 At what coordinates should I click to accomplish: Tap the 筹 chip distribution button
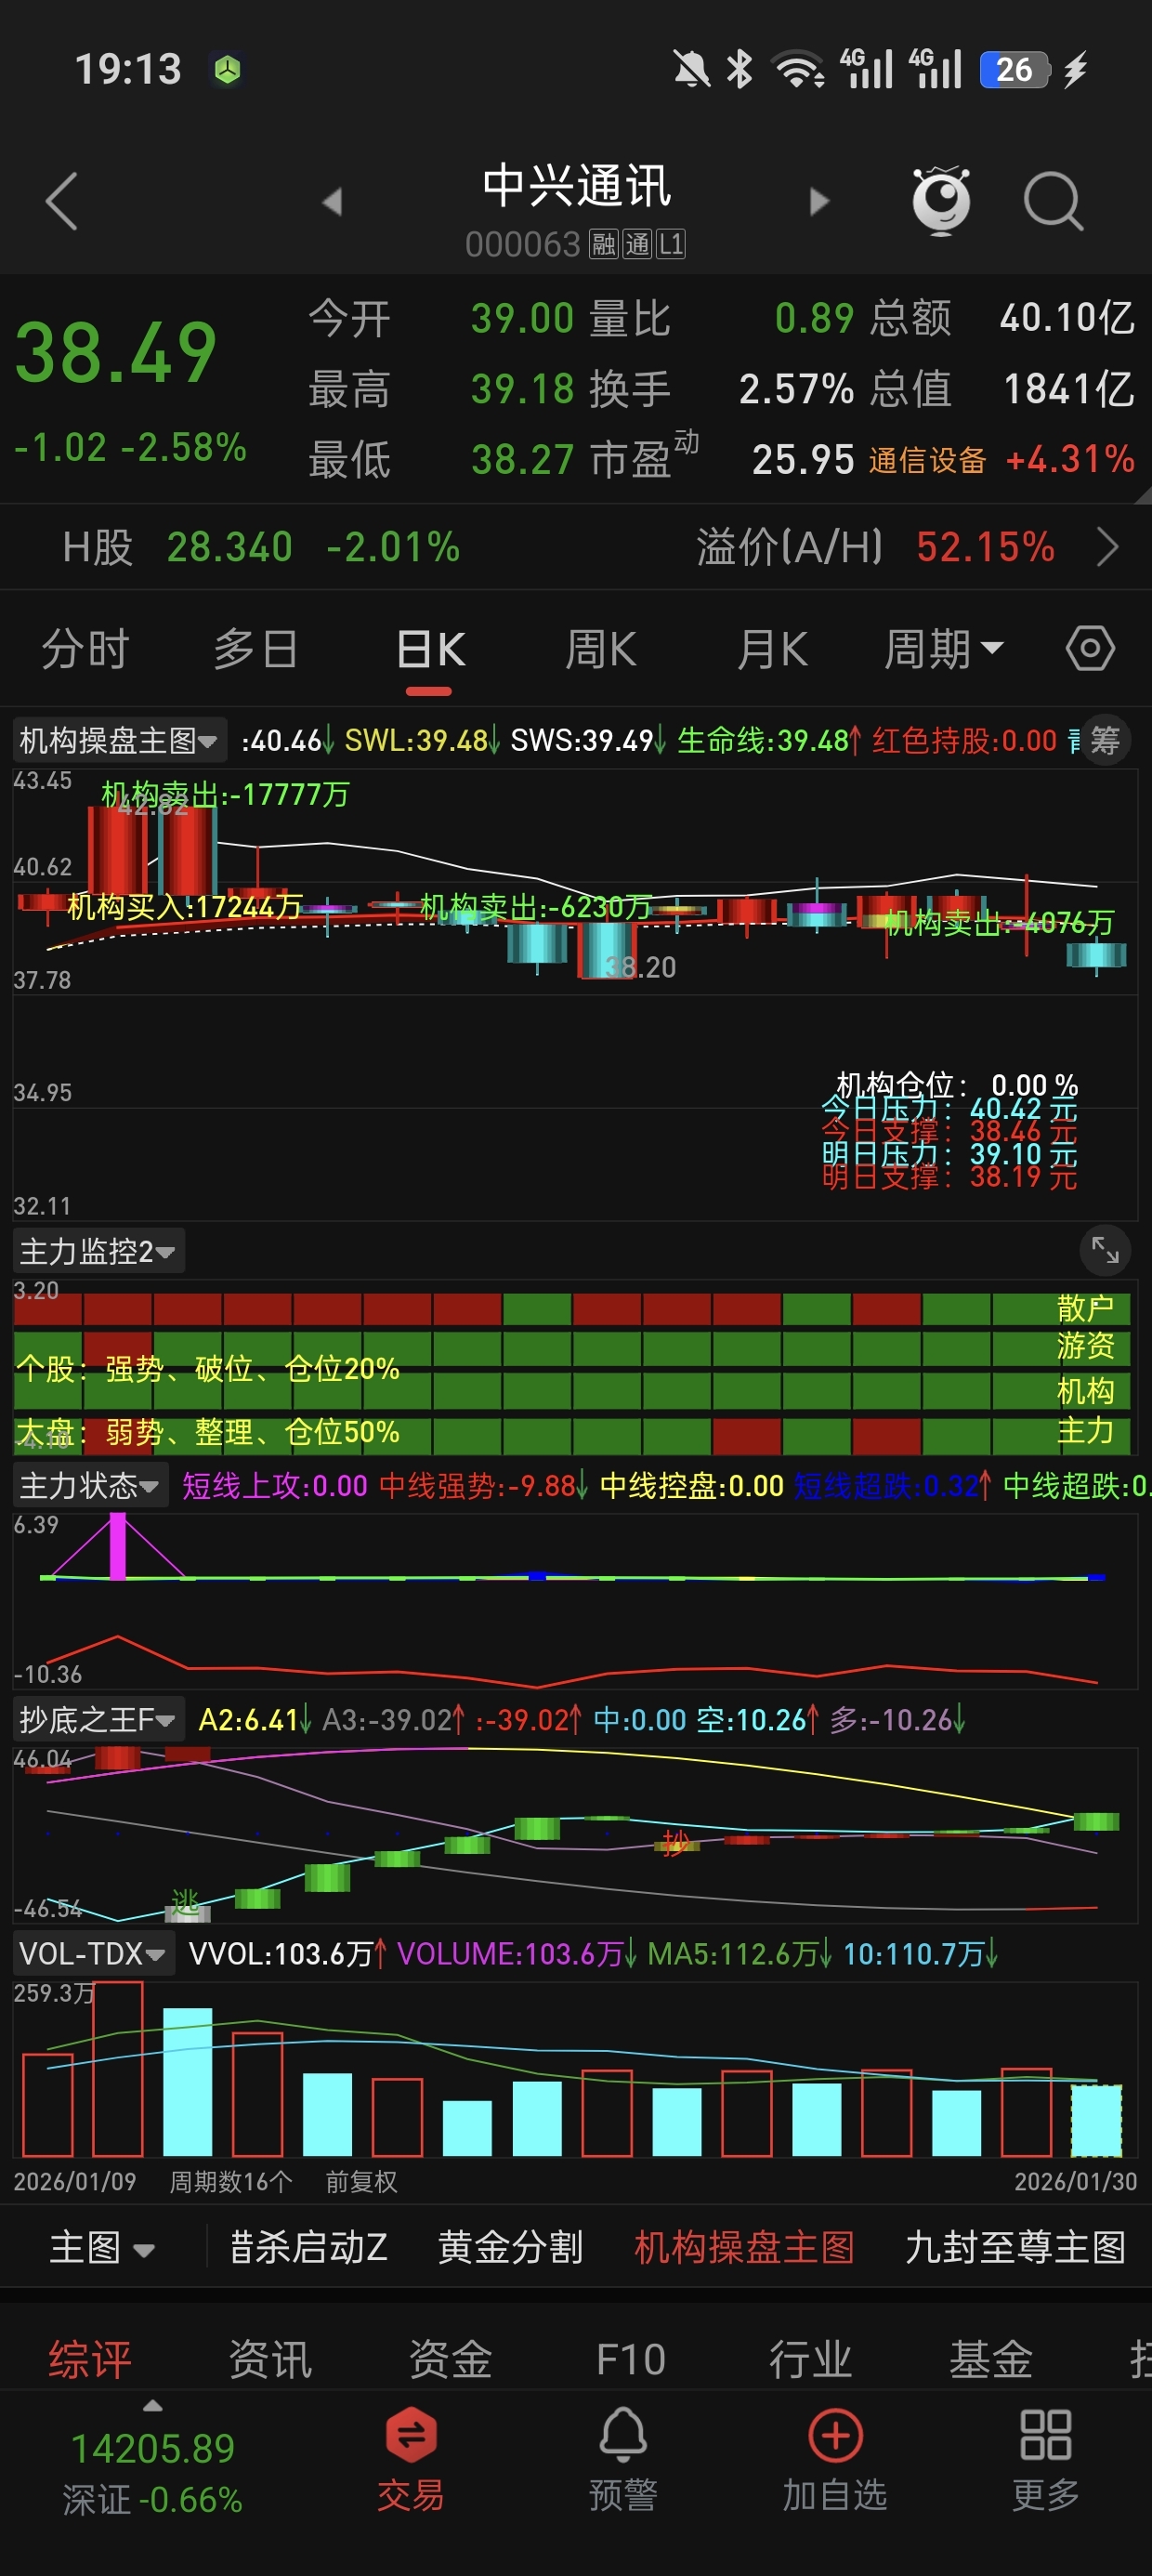pos(1105,740)
